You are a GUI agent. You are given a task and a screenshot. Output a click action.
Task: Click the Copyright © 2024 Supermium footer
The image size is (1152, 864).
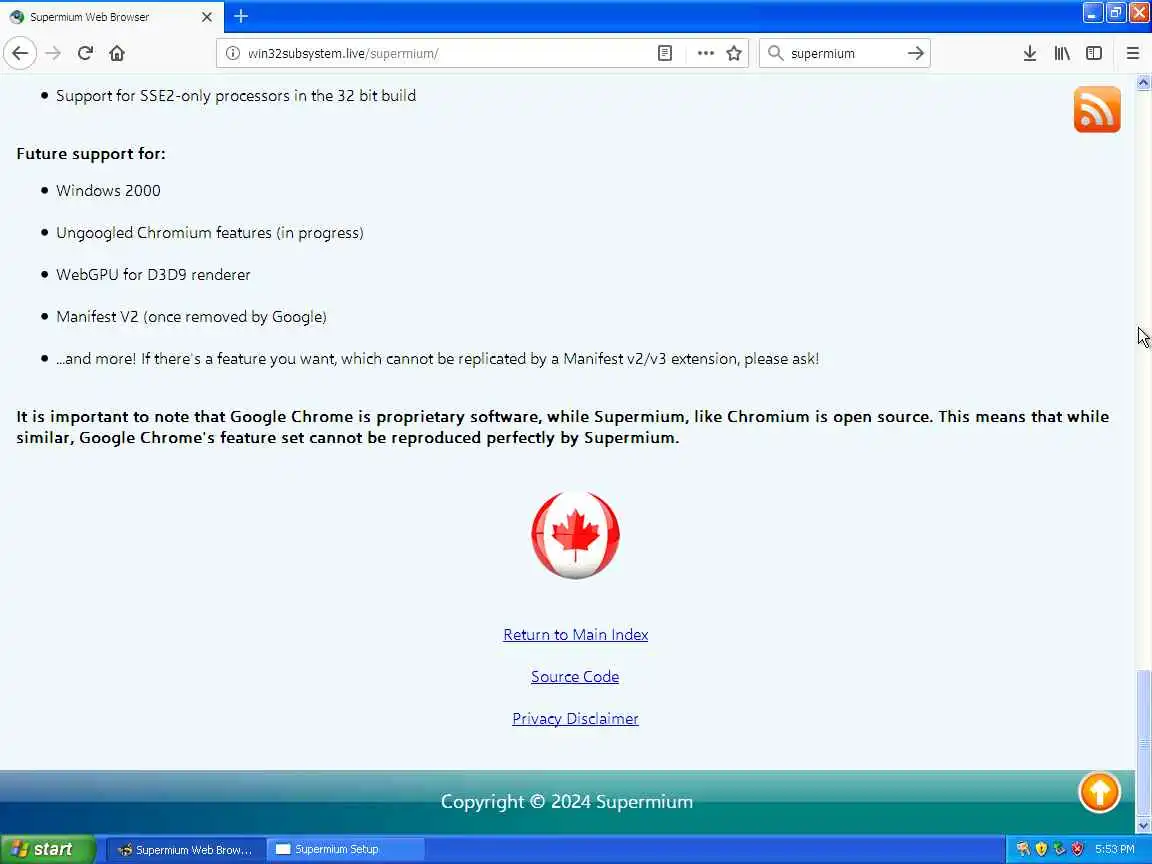[x=566, y=802]
